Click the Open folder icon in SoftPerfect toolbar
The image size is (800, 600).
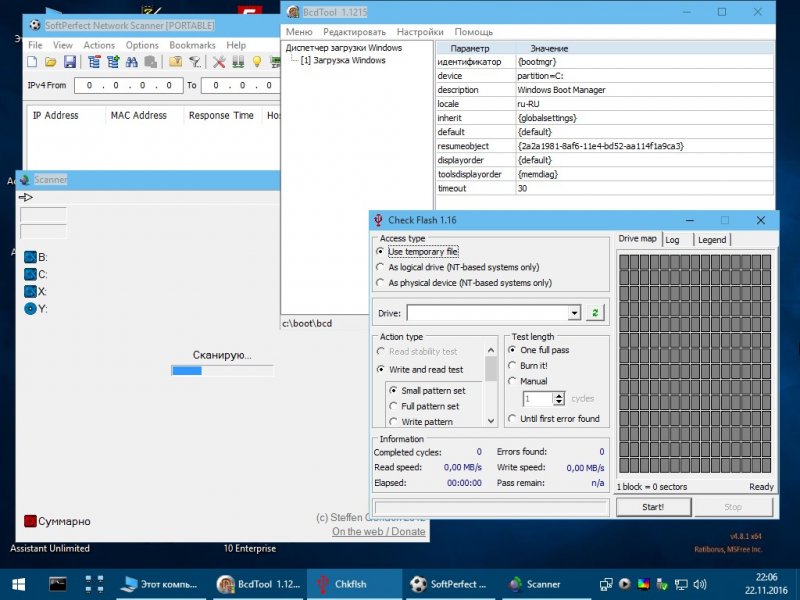tap(51, 62)
